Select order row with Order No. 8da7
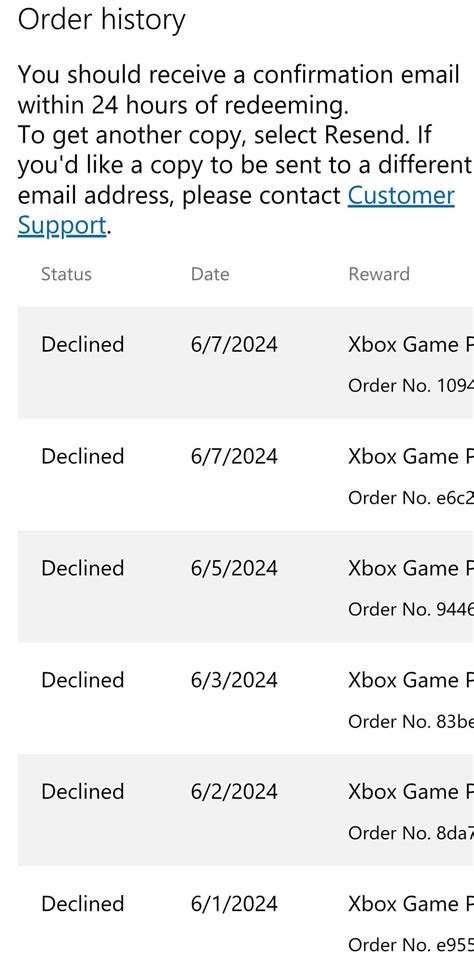 coord(246,810)
